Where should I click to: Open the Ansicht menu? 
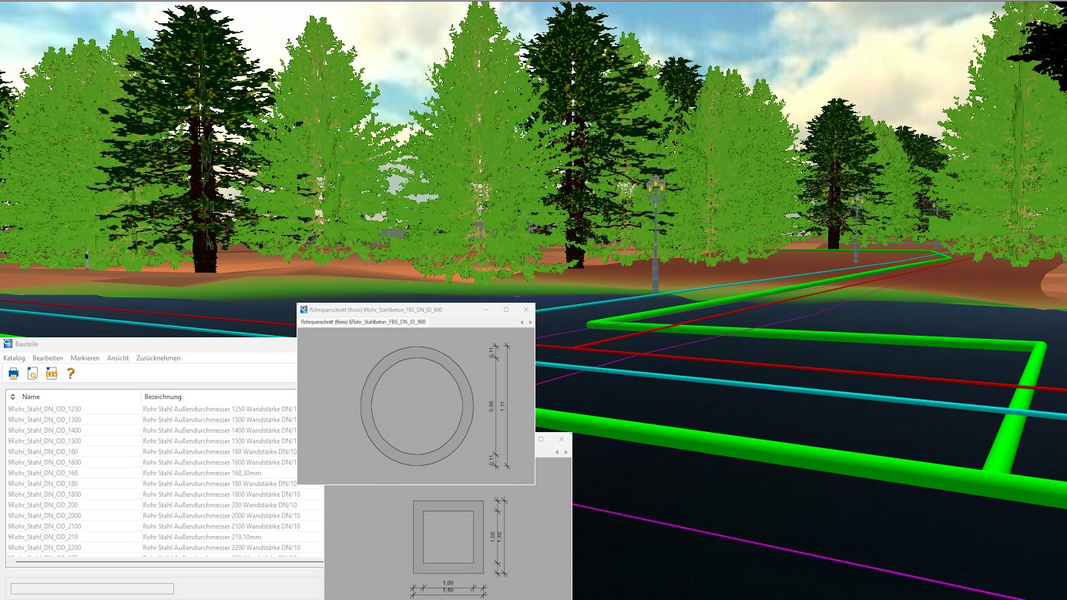(118, 358)
